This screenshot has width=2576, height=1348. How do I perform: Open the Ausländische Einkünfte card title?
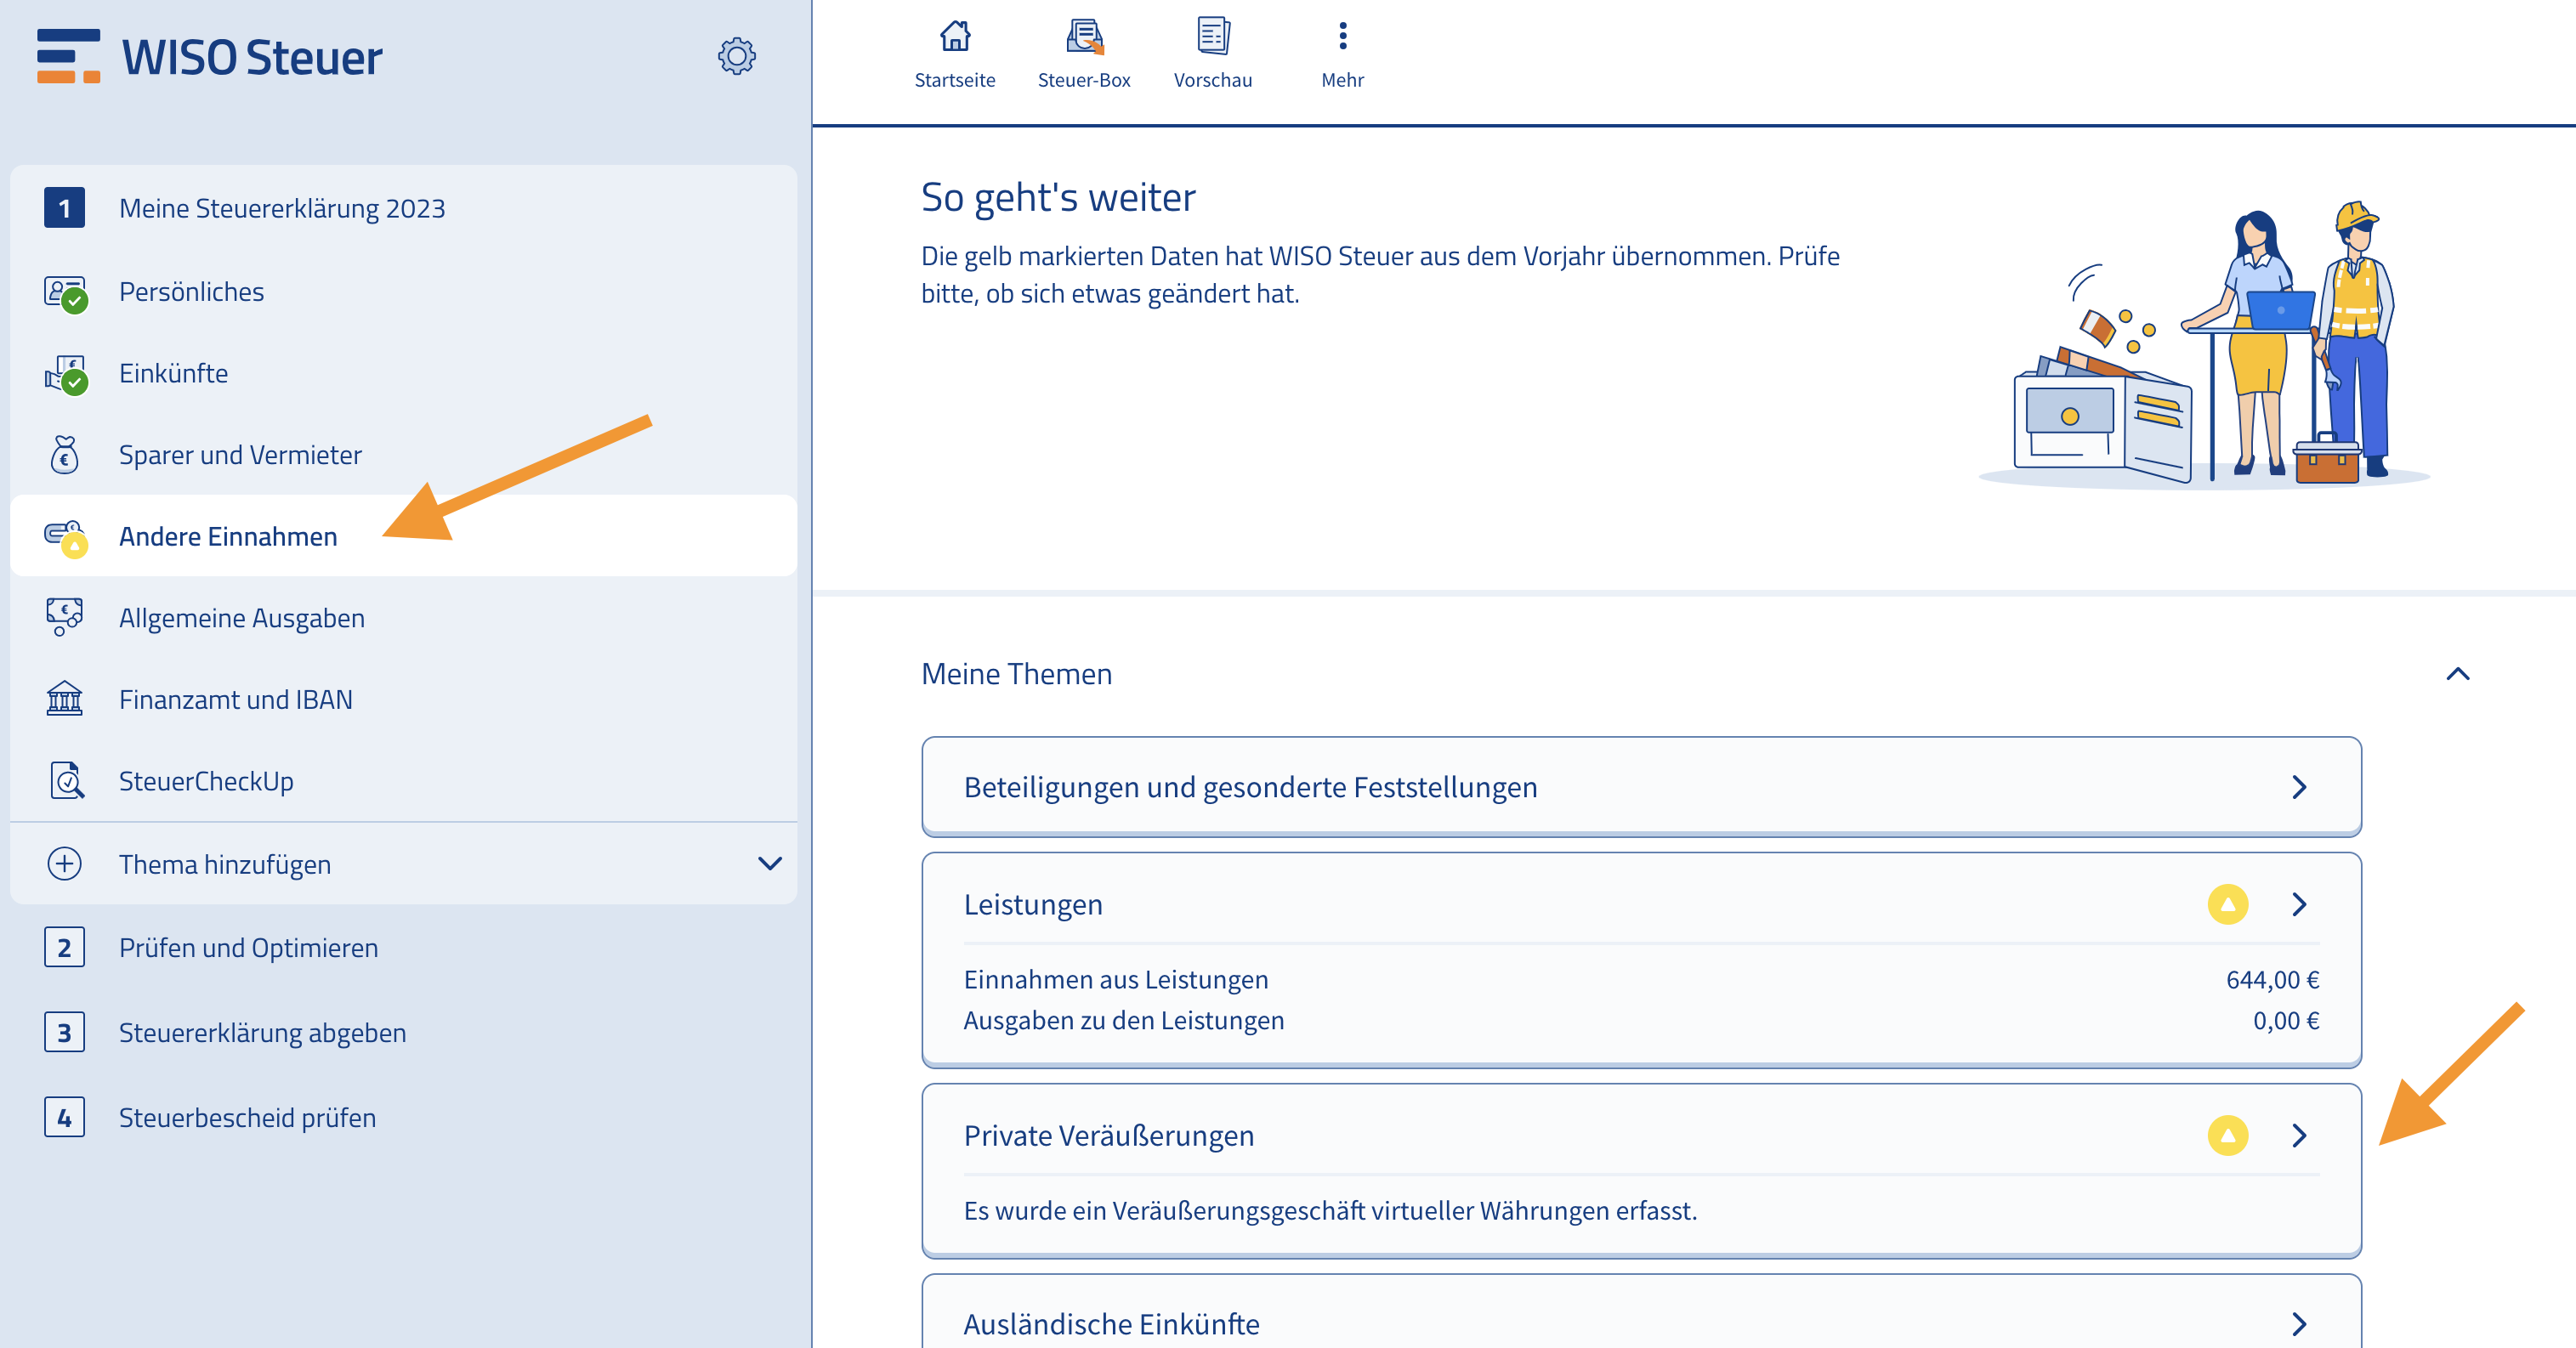[x=1111, y=1324]
